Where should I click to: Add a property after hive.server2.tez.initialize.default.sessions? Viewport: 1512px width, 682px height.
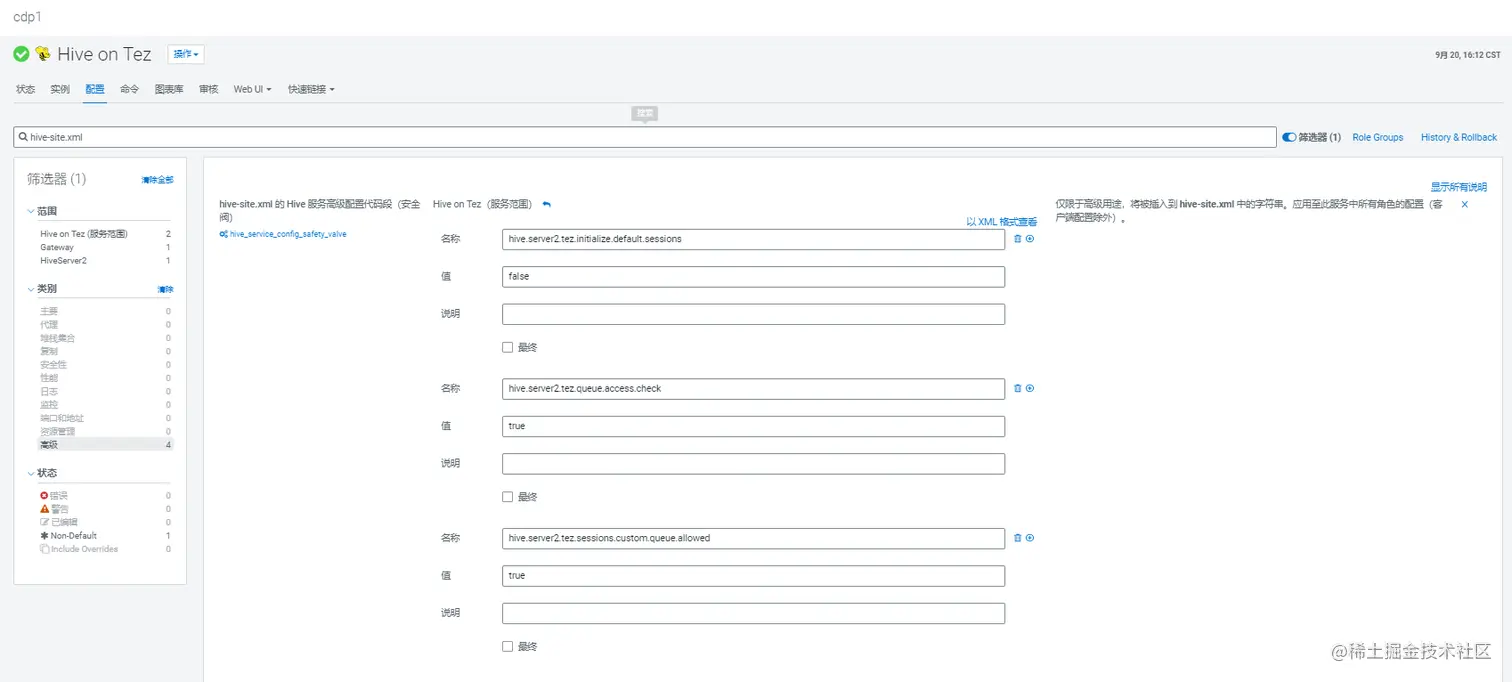(x=1030, y=239)
